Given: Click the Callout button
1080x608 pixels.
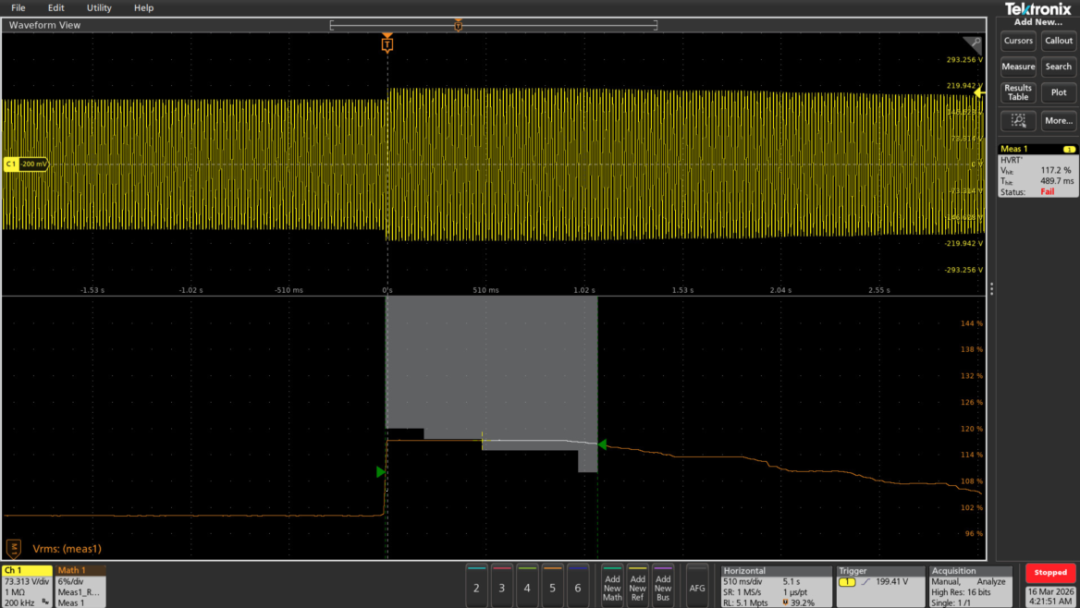Looking at the screenshot, I should (x=1059, y=41).
